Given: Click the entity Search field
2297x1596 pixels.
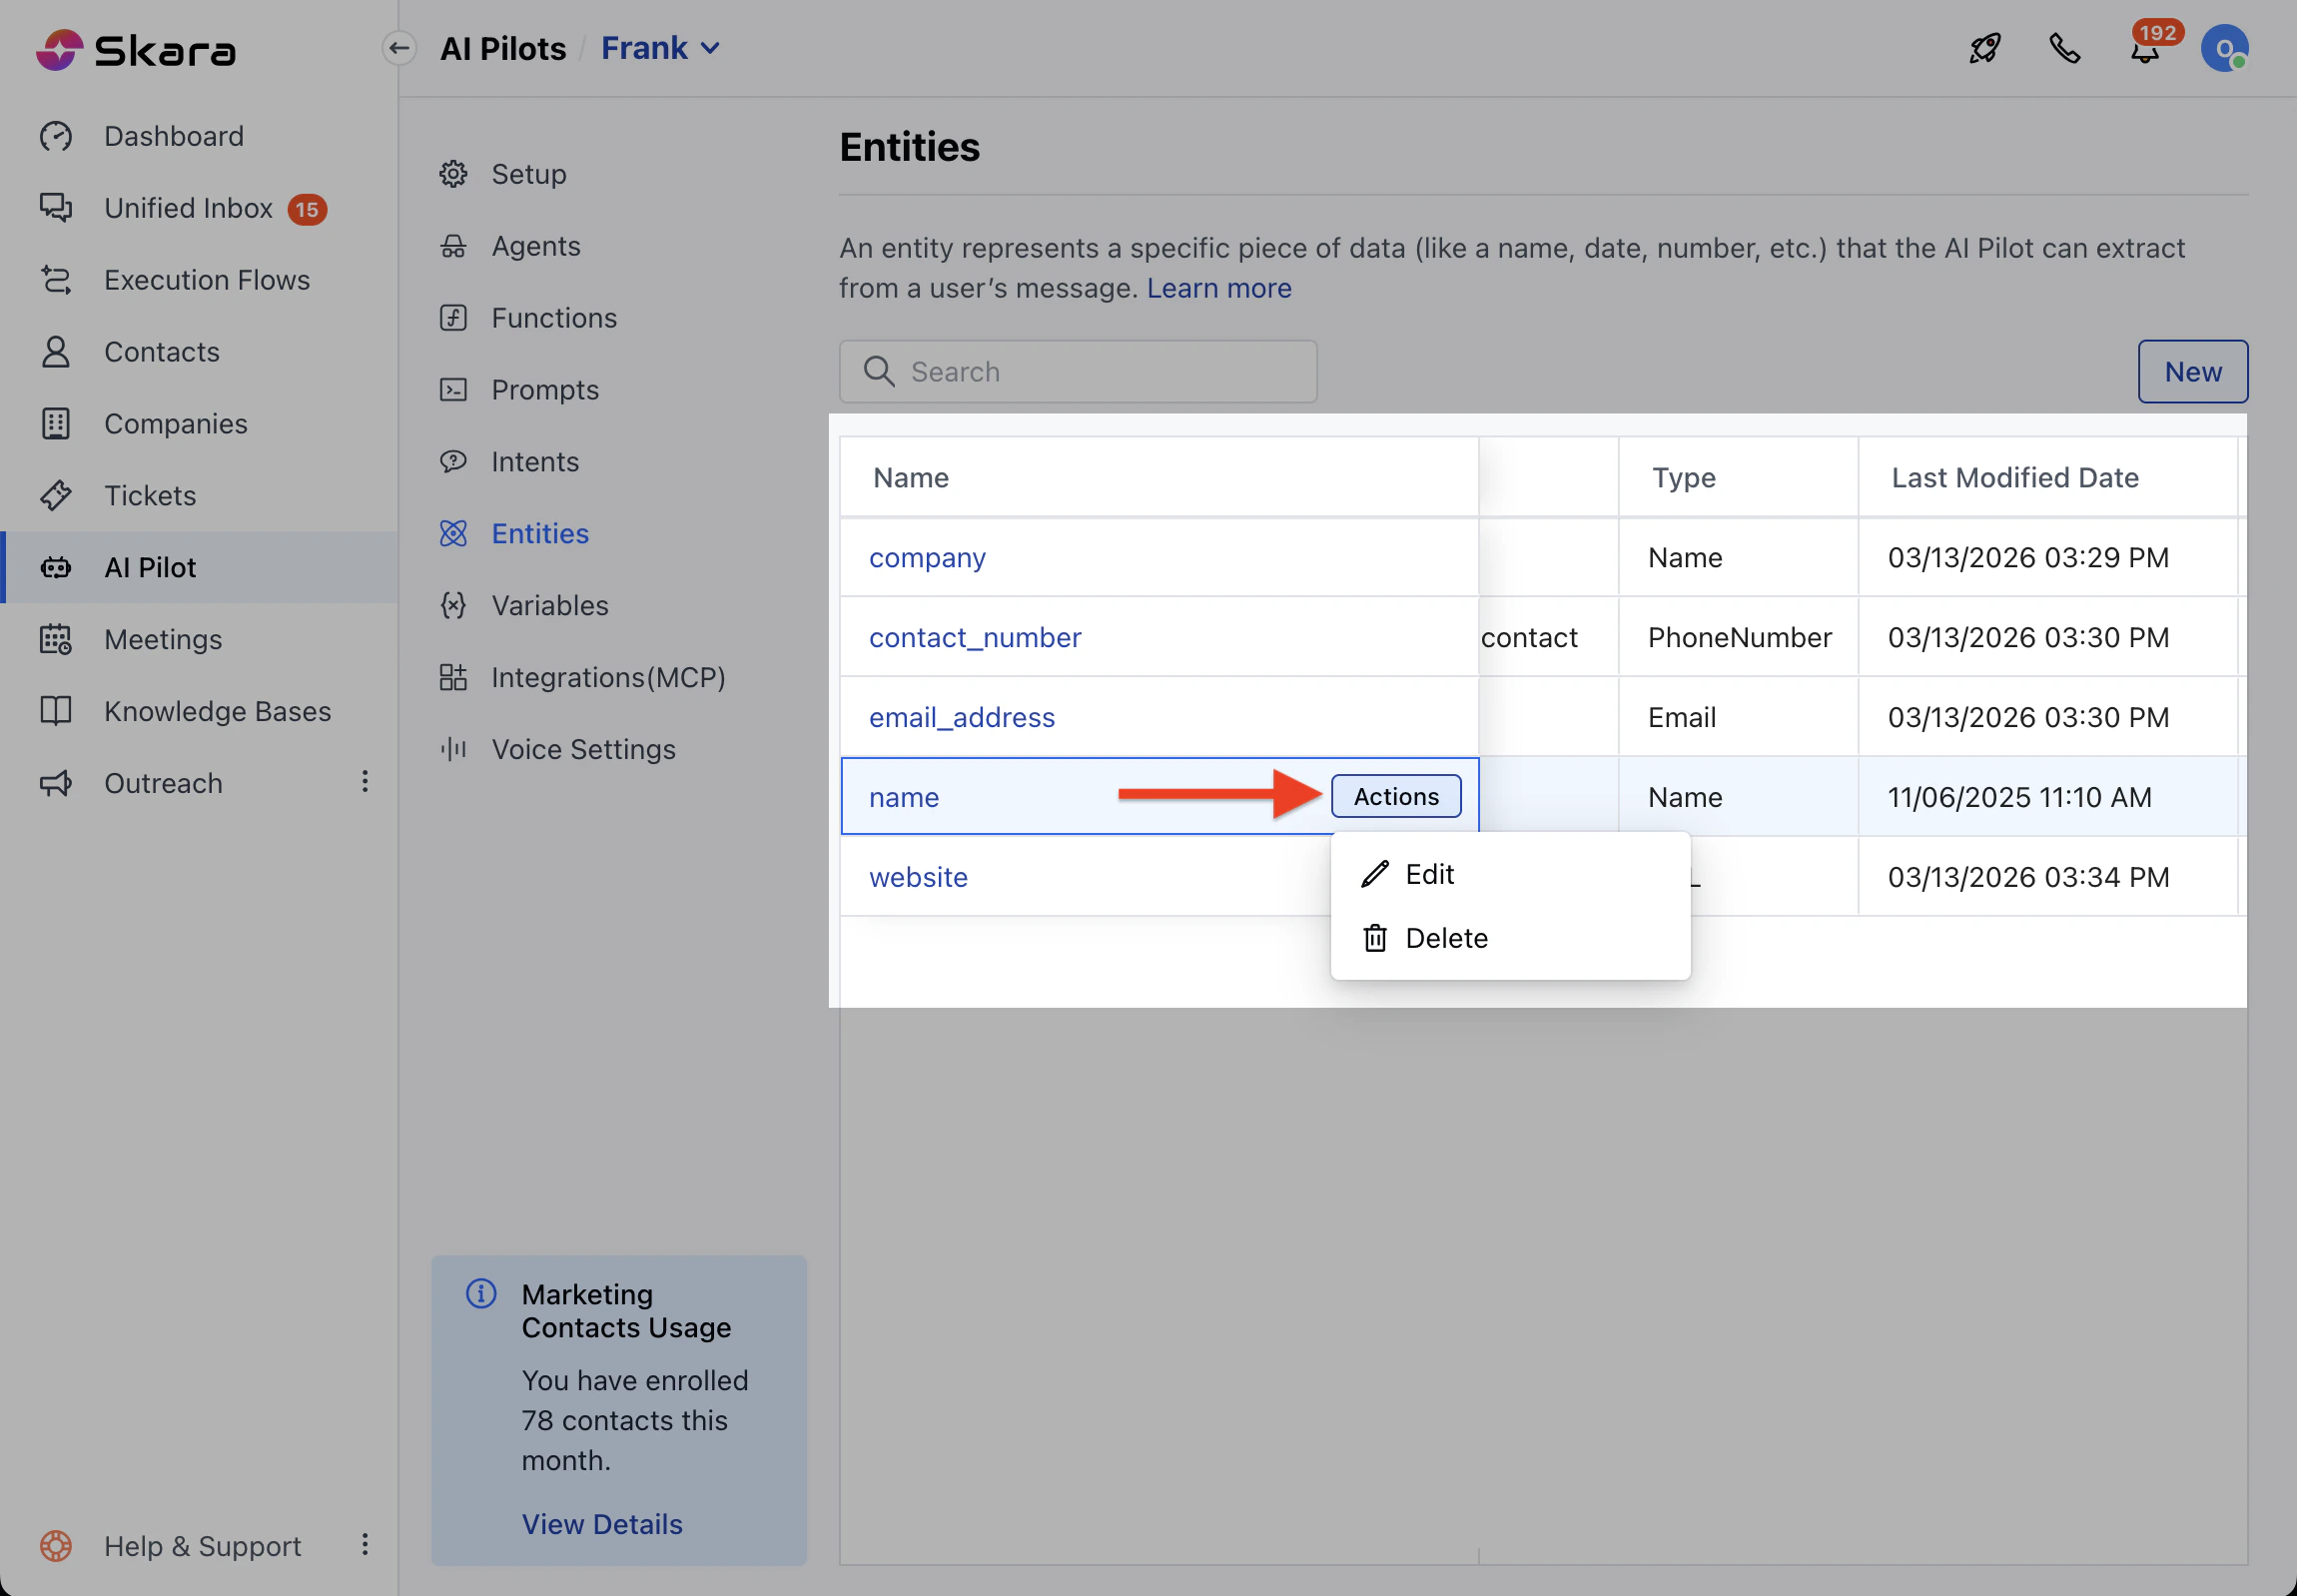Looking at the screenshot, I should pyautogui.click(x=1078, y=372).
